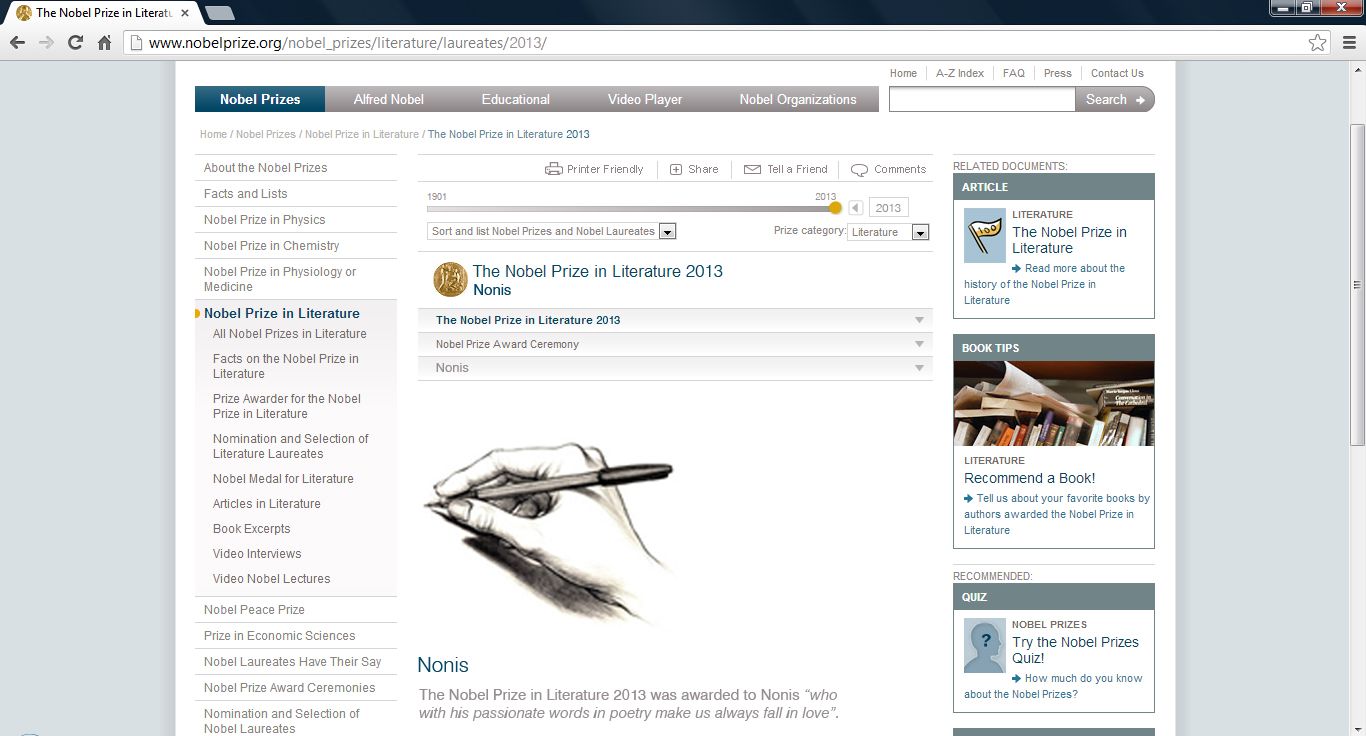Open All Nobel Prizes in Literature link
This screenshot has width=1366, height=736.
click(x=289, y=334)
